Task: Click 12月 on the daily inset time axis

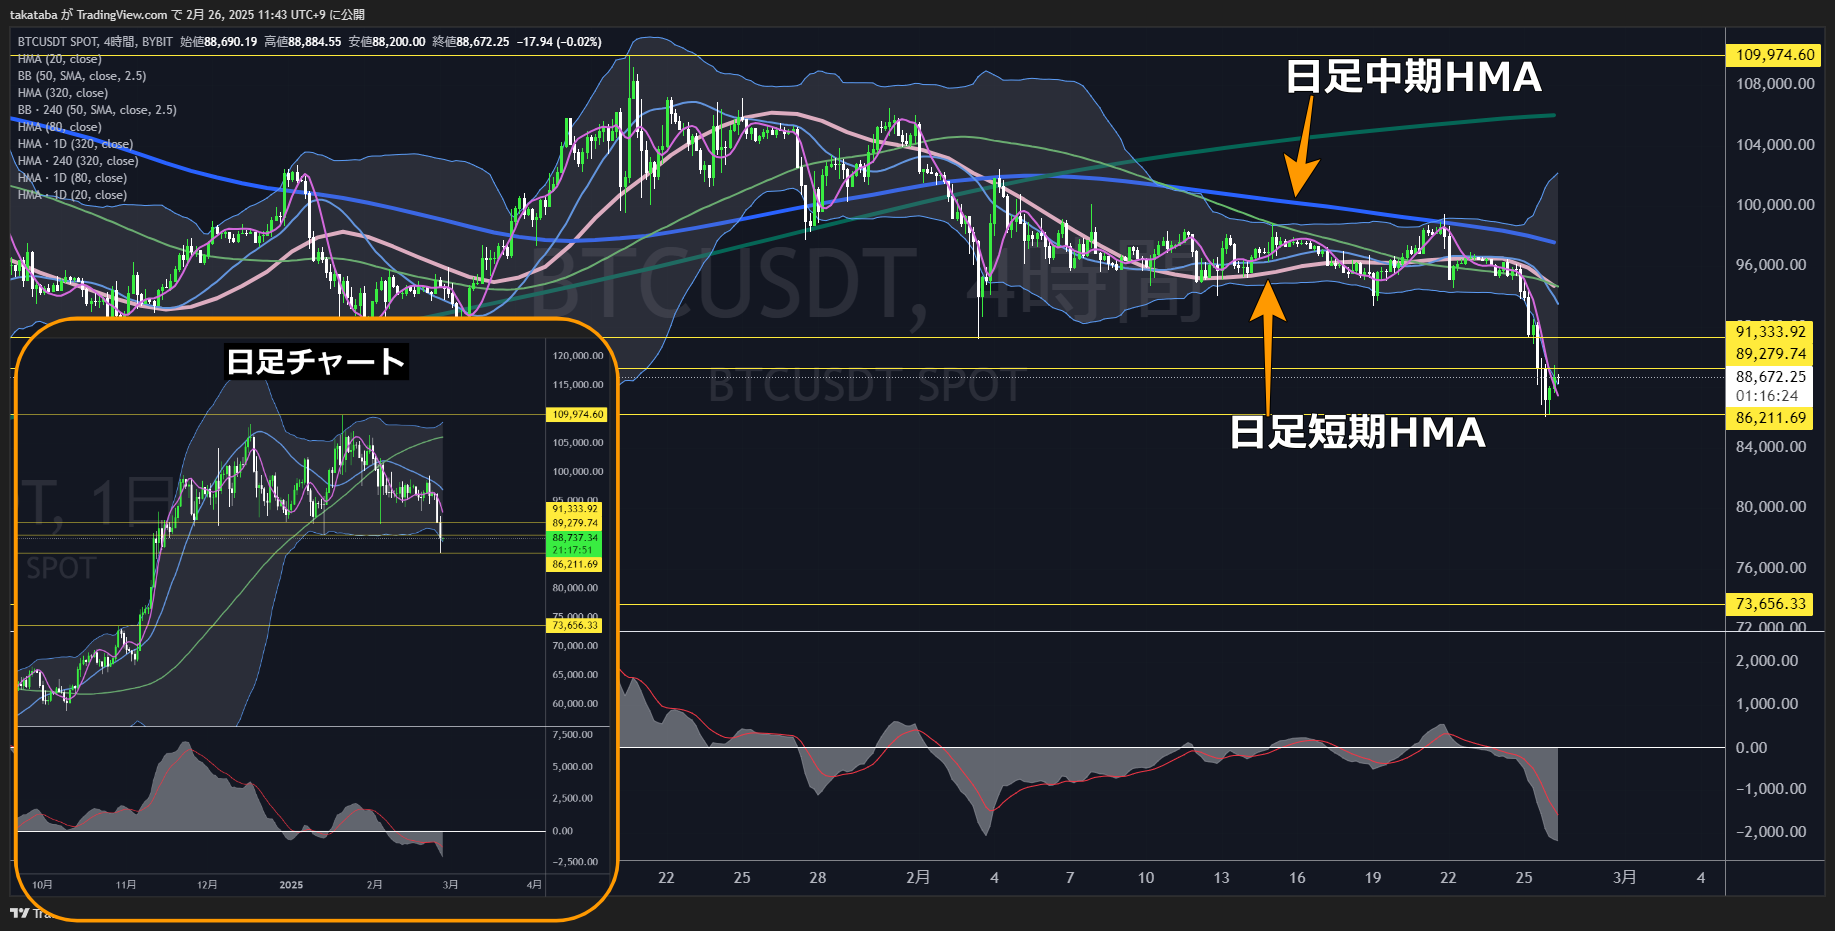Action: coord(207,885)
